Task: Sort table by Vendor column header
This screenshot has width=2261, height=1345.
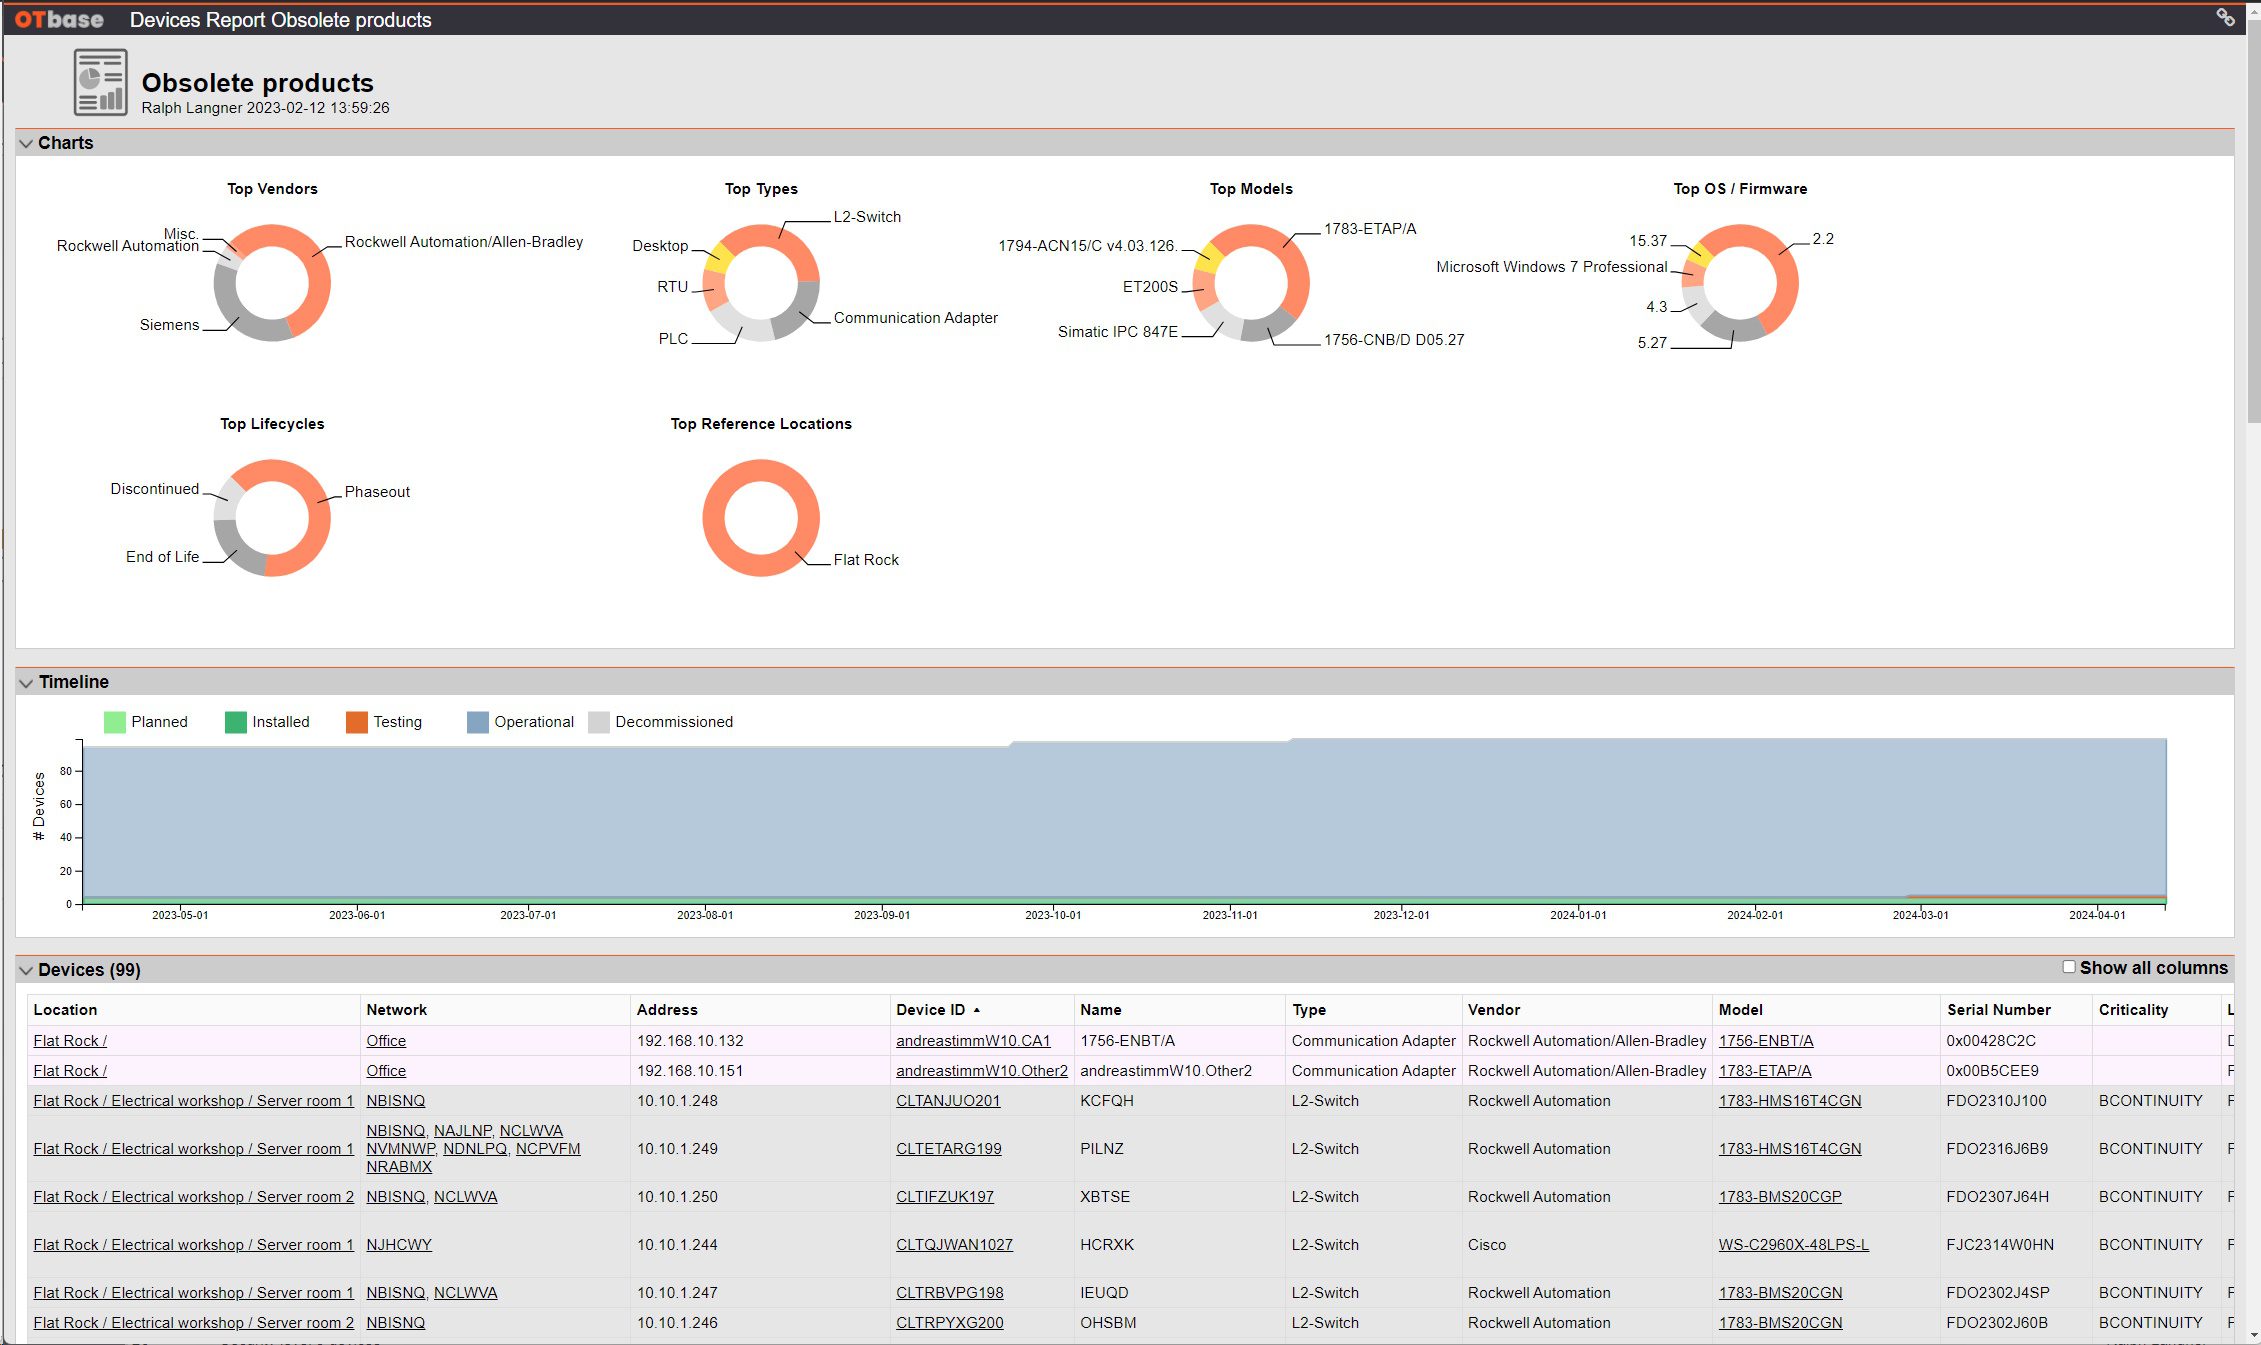Action: coord(1493,1010)
